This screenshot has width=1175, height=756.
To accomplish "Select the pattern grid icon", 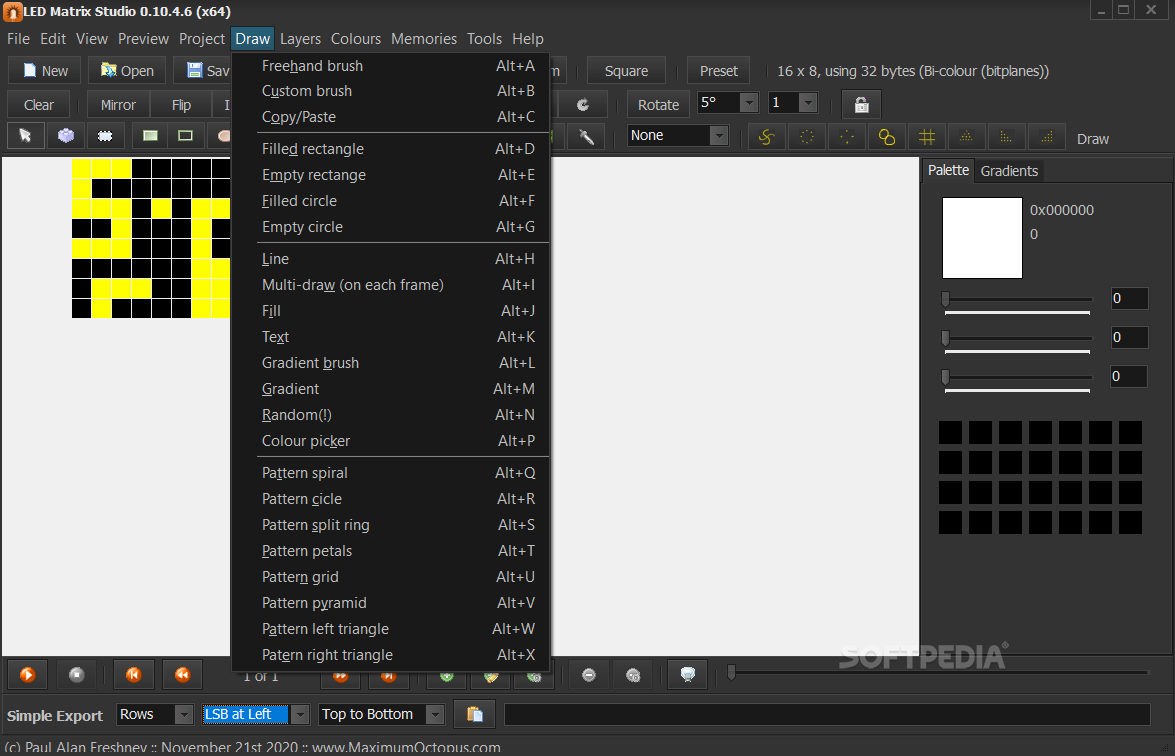I will (x=927, y=137).
